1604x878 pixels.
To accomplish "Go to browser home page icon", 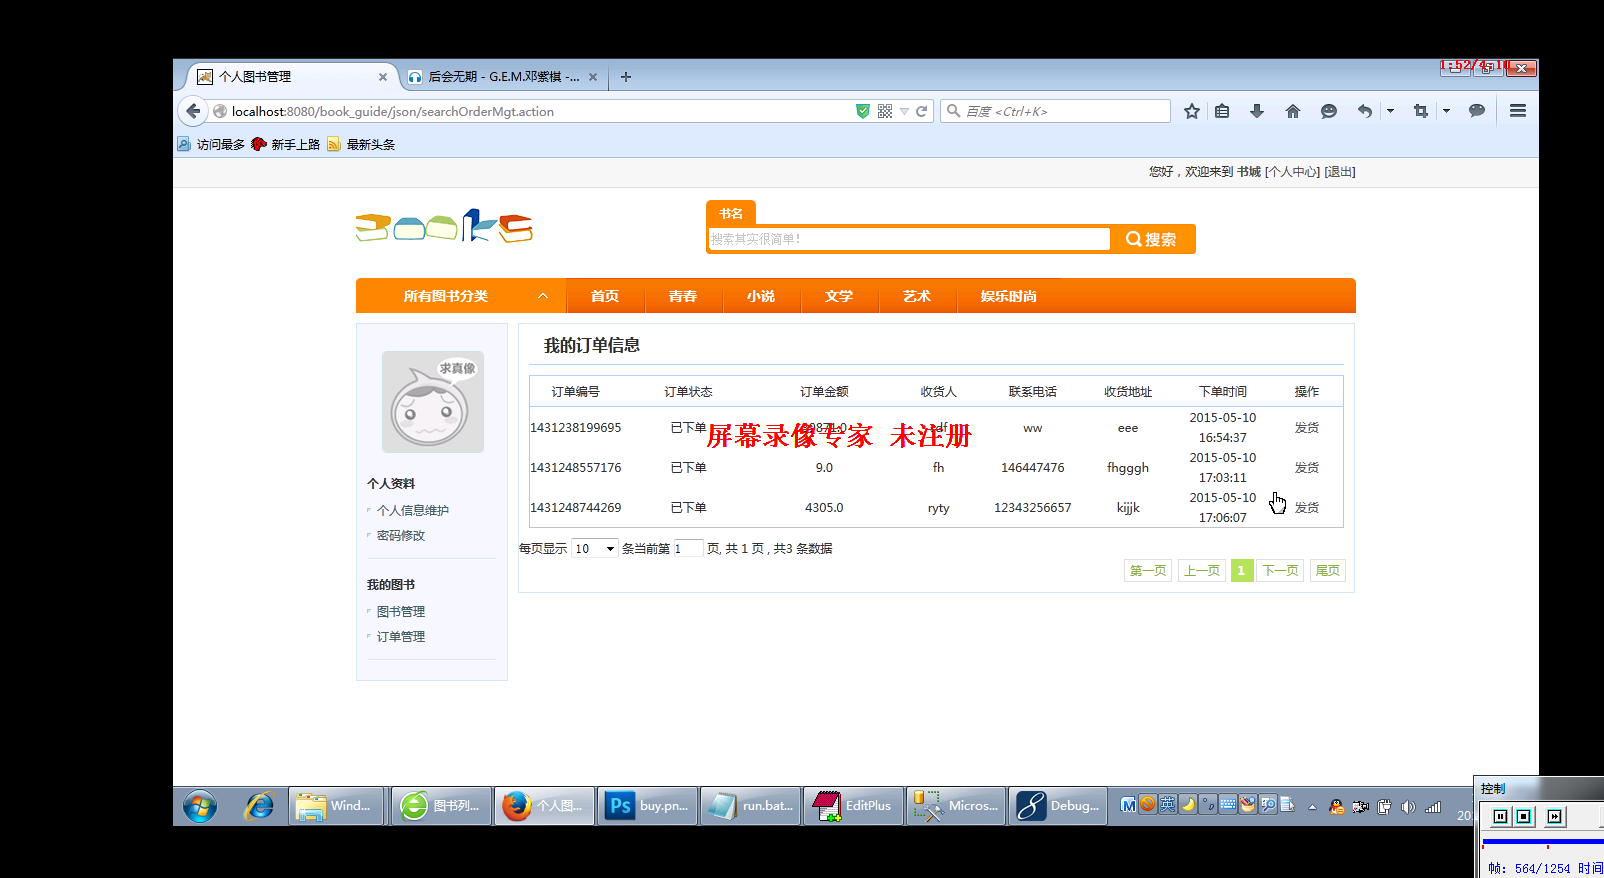I will point(1293,111).
